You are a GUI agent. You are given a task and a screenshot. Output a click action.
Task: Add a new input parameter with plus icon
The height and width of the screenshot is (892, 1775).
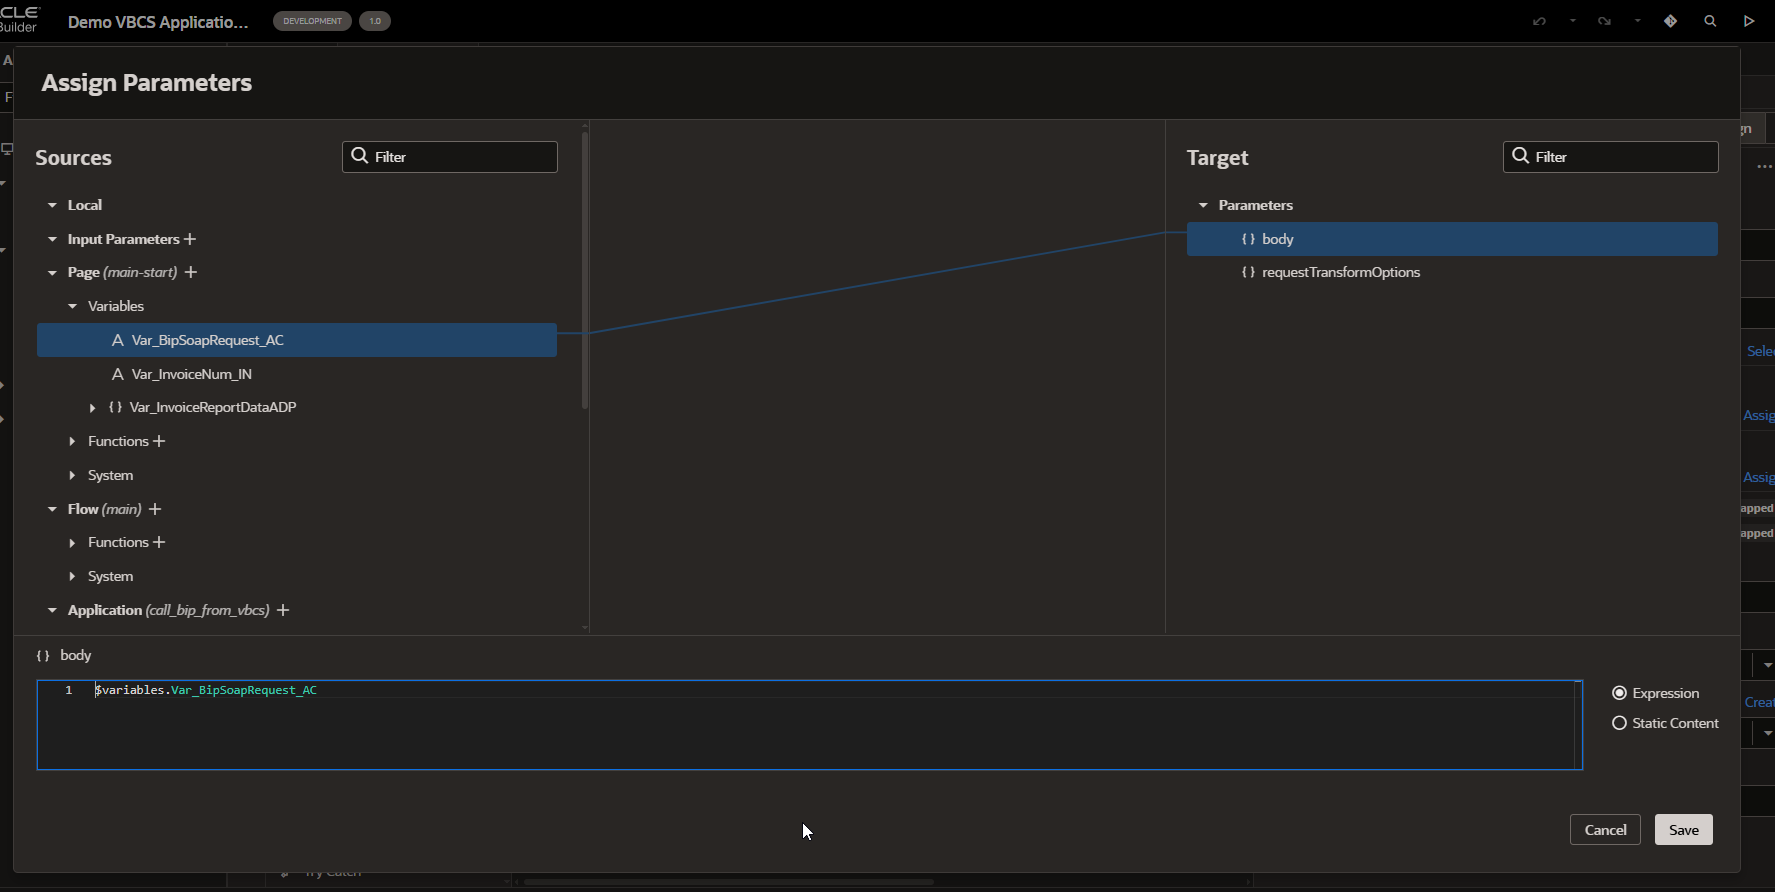click(190, 239)
